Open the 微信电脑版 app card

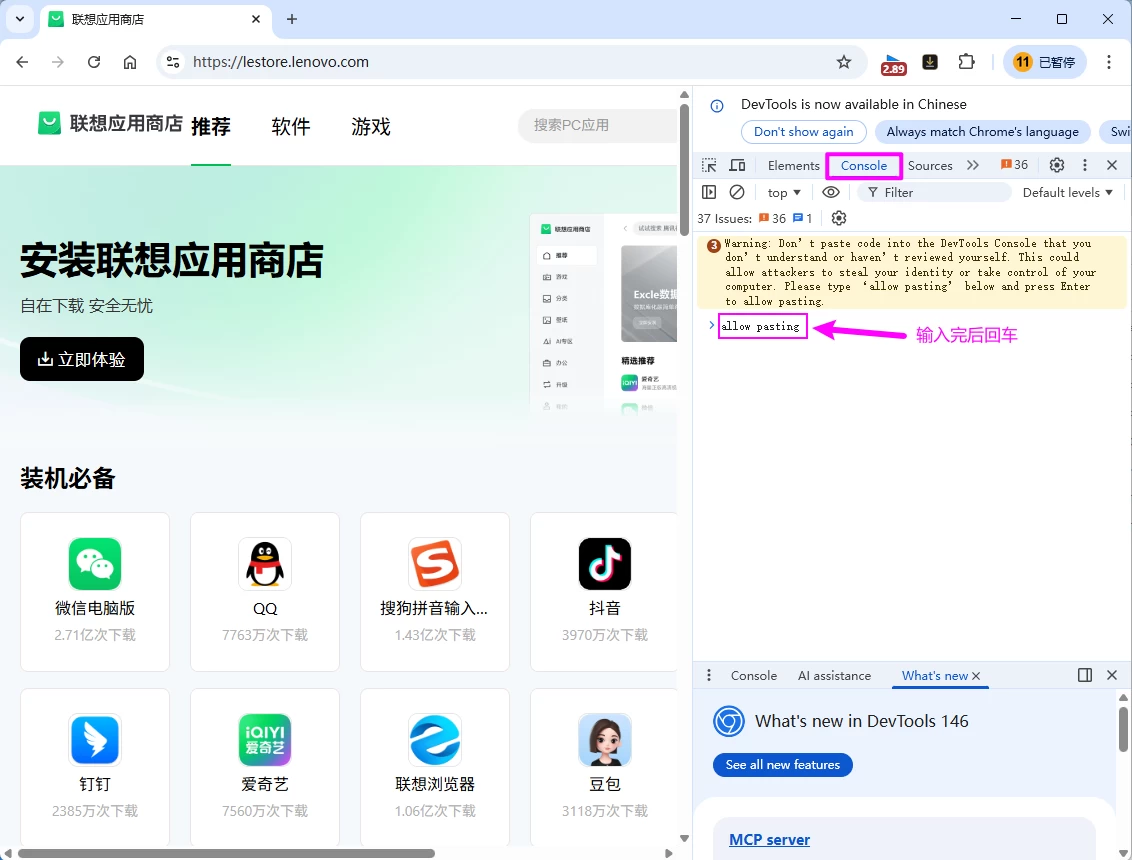click(x=95, y=591)
